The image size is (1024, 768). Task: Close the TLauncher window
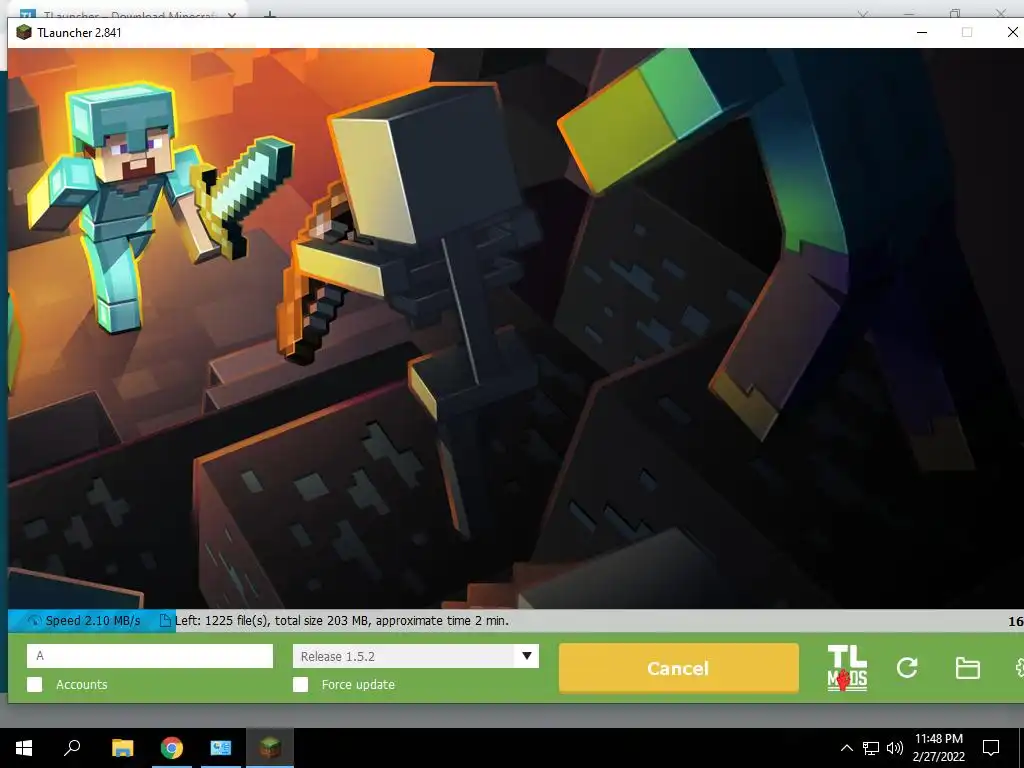coord(1012,32)
